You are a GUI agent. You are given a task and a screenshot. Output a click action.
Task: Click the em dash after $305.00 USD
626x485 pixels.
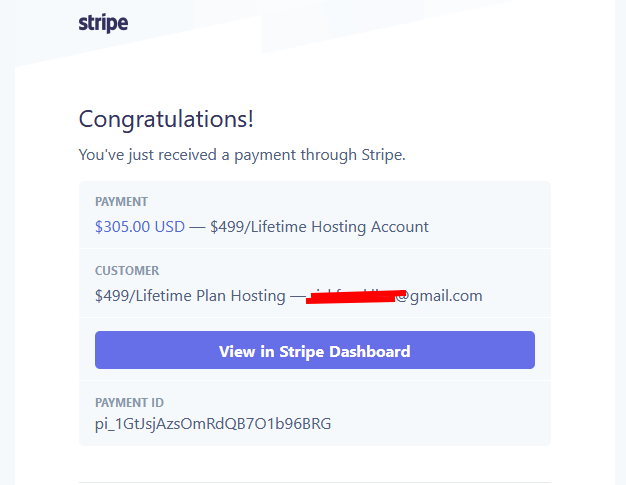pyautogui.click(x=197, y=227)
